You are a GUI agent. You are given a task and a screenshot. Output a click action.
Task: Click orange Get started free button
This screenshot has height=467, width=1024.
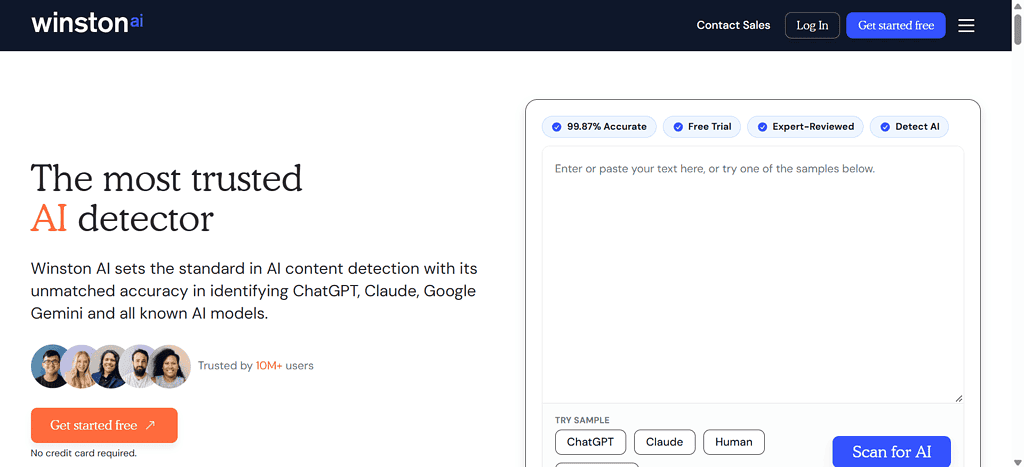(x=104, y=425)
